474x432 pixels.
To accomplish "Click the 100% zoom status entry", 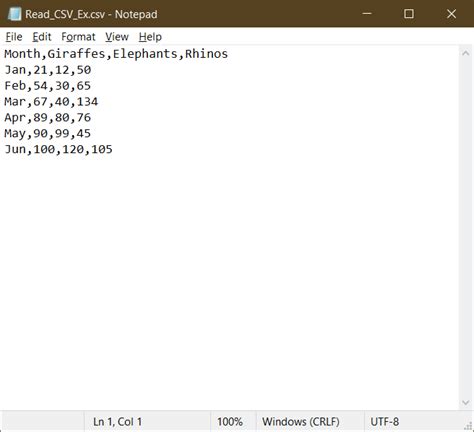I will (230, 422).
